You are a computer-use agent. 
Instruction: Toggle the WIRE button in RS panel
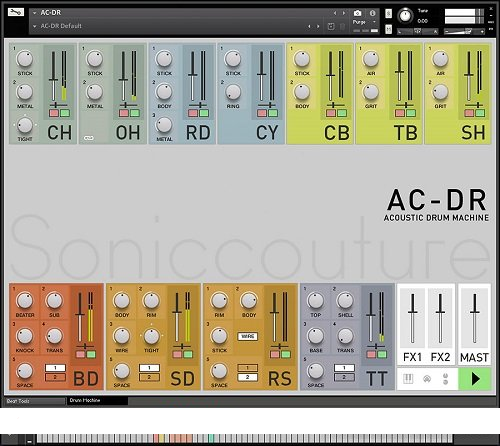(248, 336)
